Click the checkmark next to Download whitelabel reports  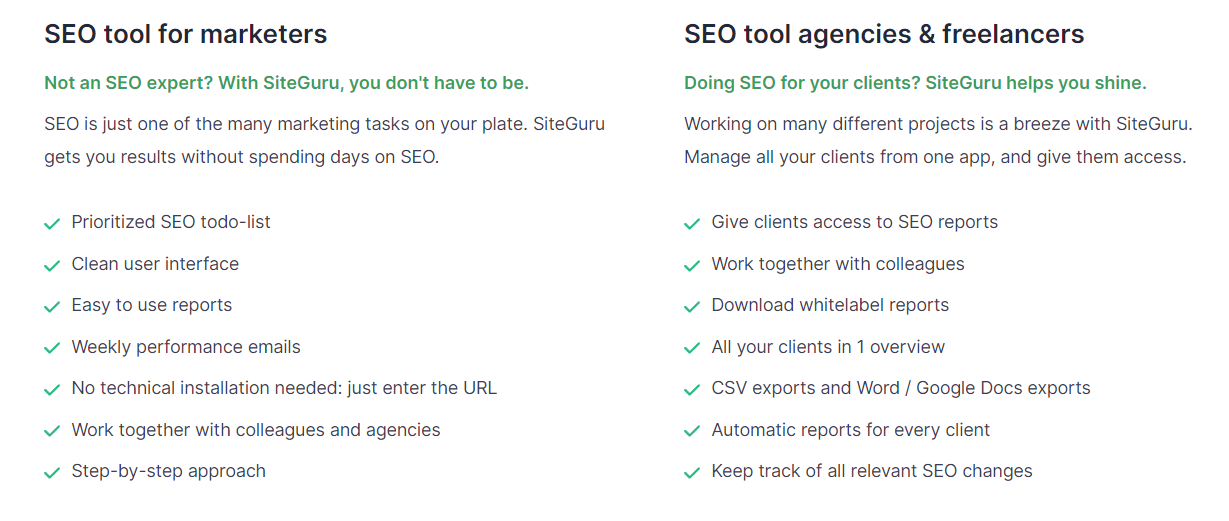692,307
